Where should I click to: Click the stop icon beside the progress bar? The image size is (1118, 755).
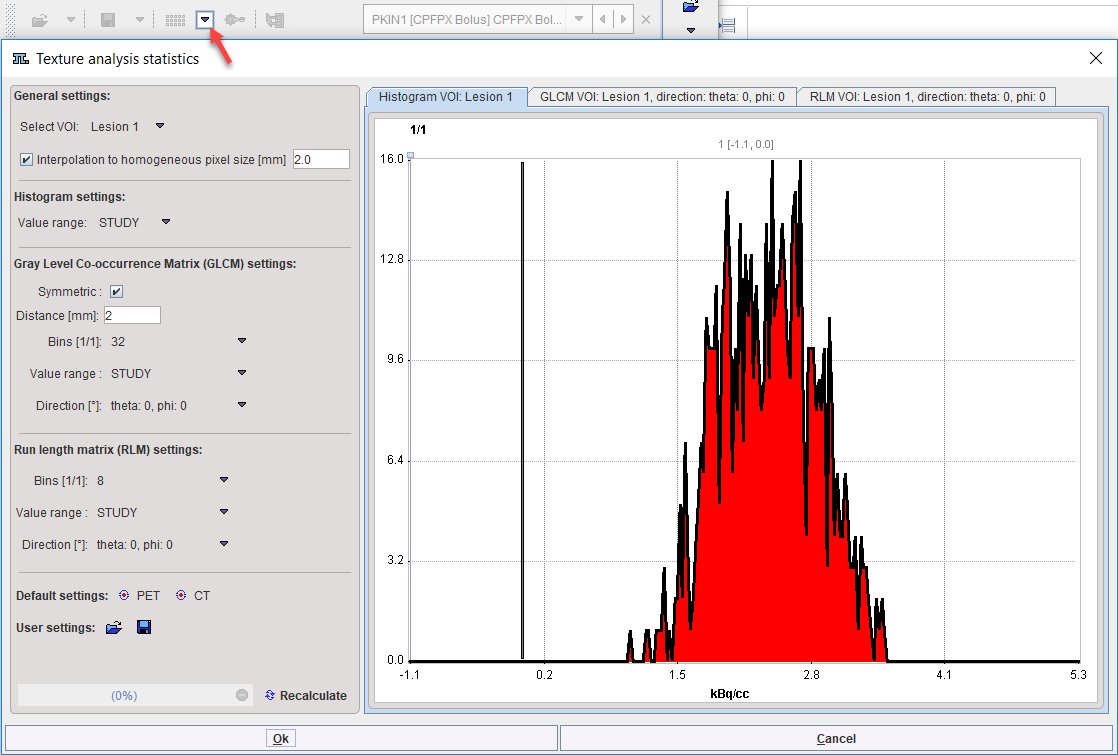click(x=242, y=695)
